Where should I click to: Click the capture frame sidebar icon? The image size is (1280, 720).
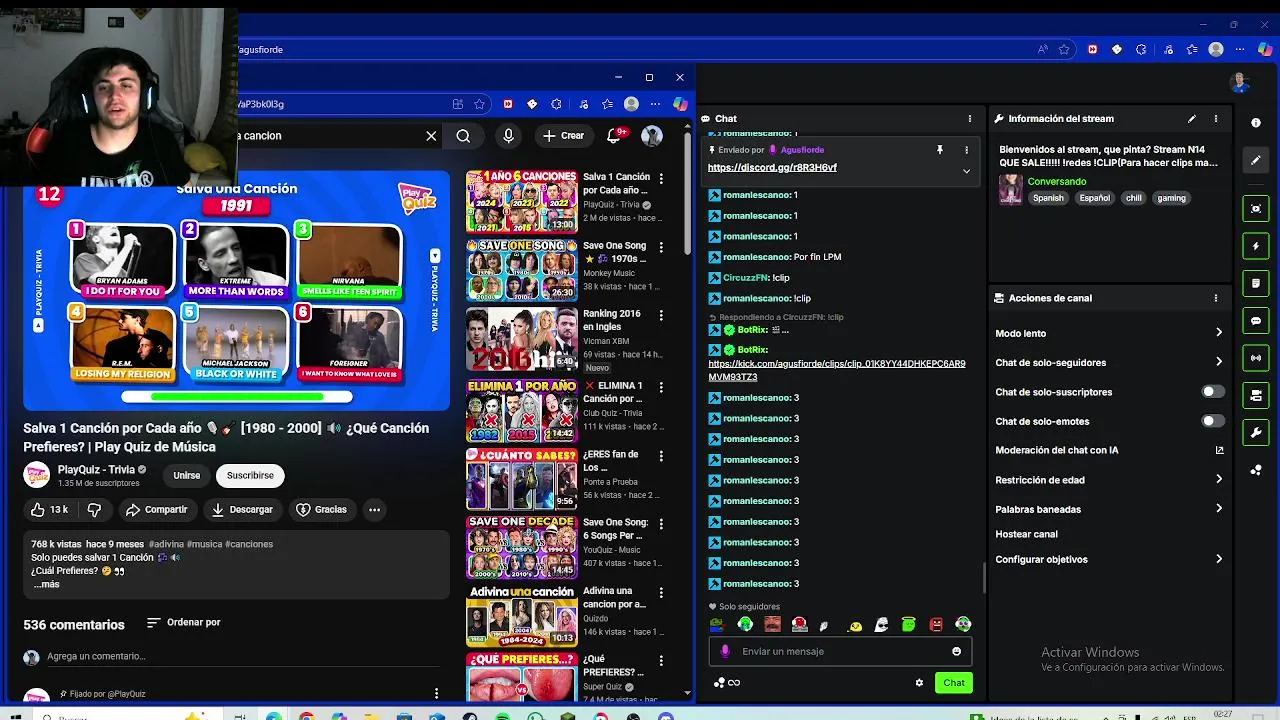pyautogui.click(x=1256, y=209)
